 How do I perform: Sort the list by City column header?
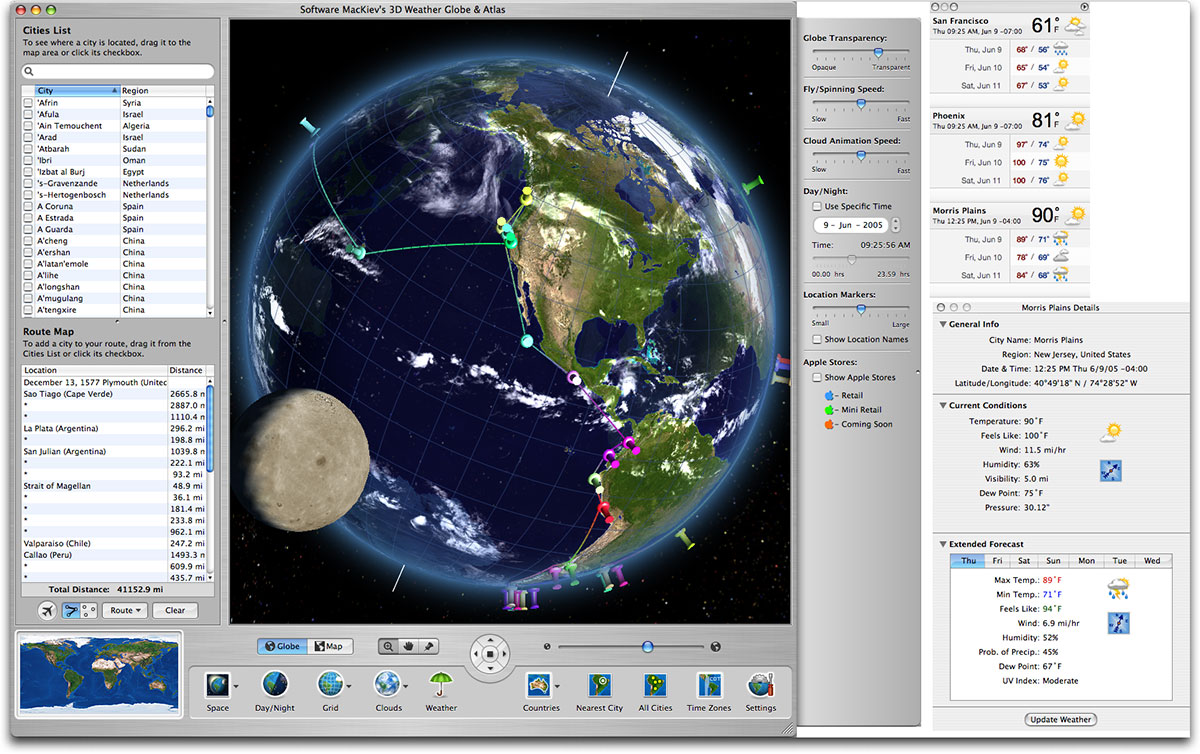tap(77, 91)
